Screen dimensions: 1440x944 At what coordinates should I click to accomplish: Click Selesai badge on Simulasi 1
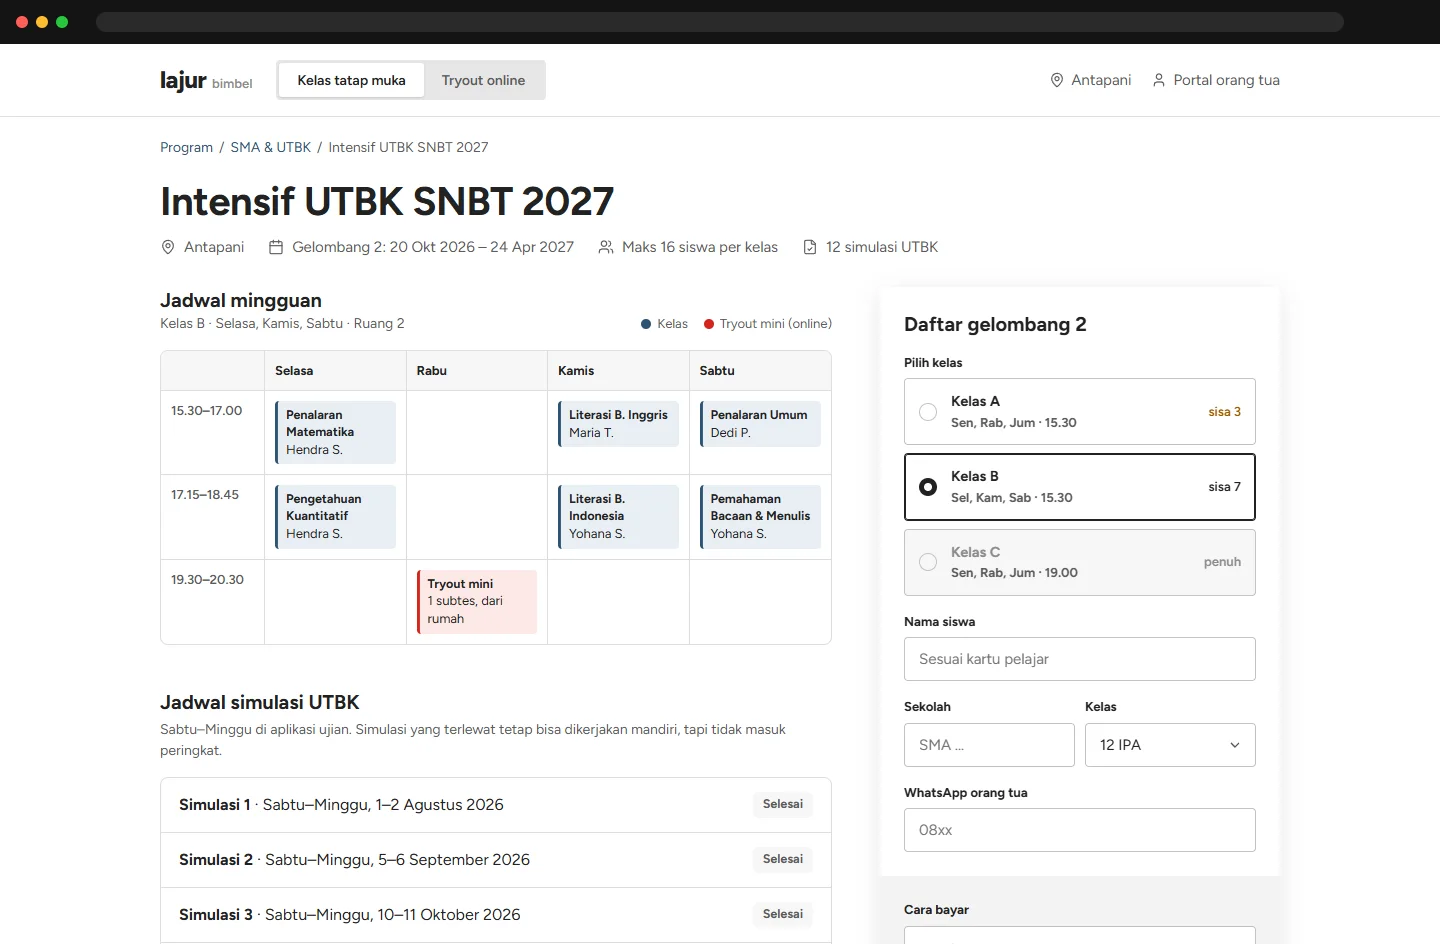click(x=783, y=804)
